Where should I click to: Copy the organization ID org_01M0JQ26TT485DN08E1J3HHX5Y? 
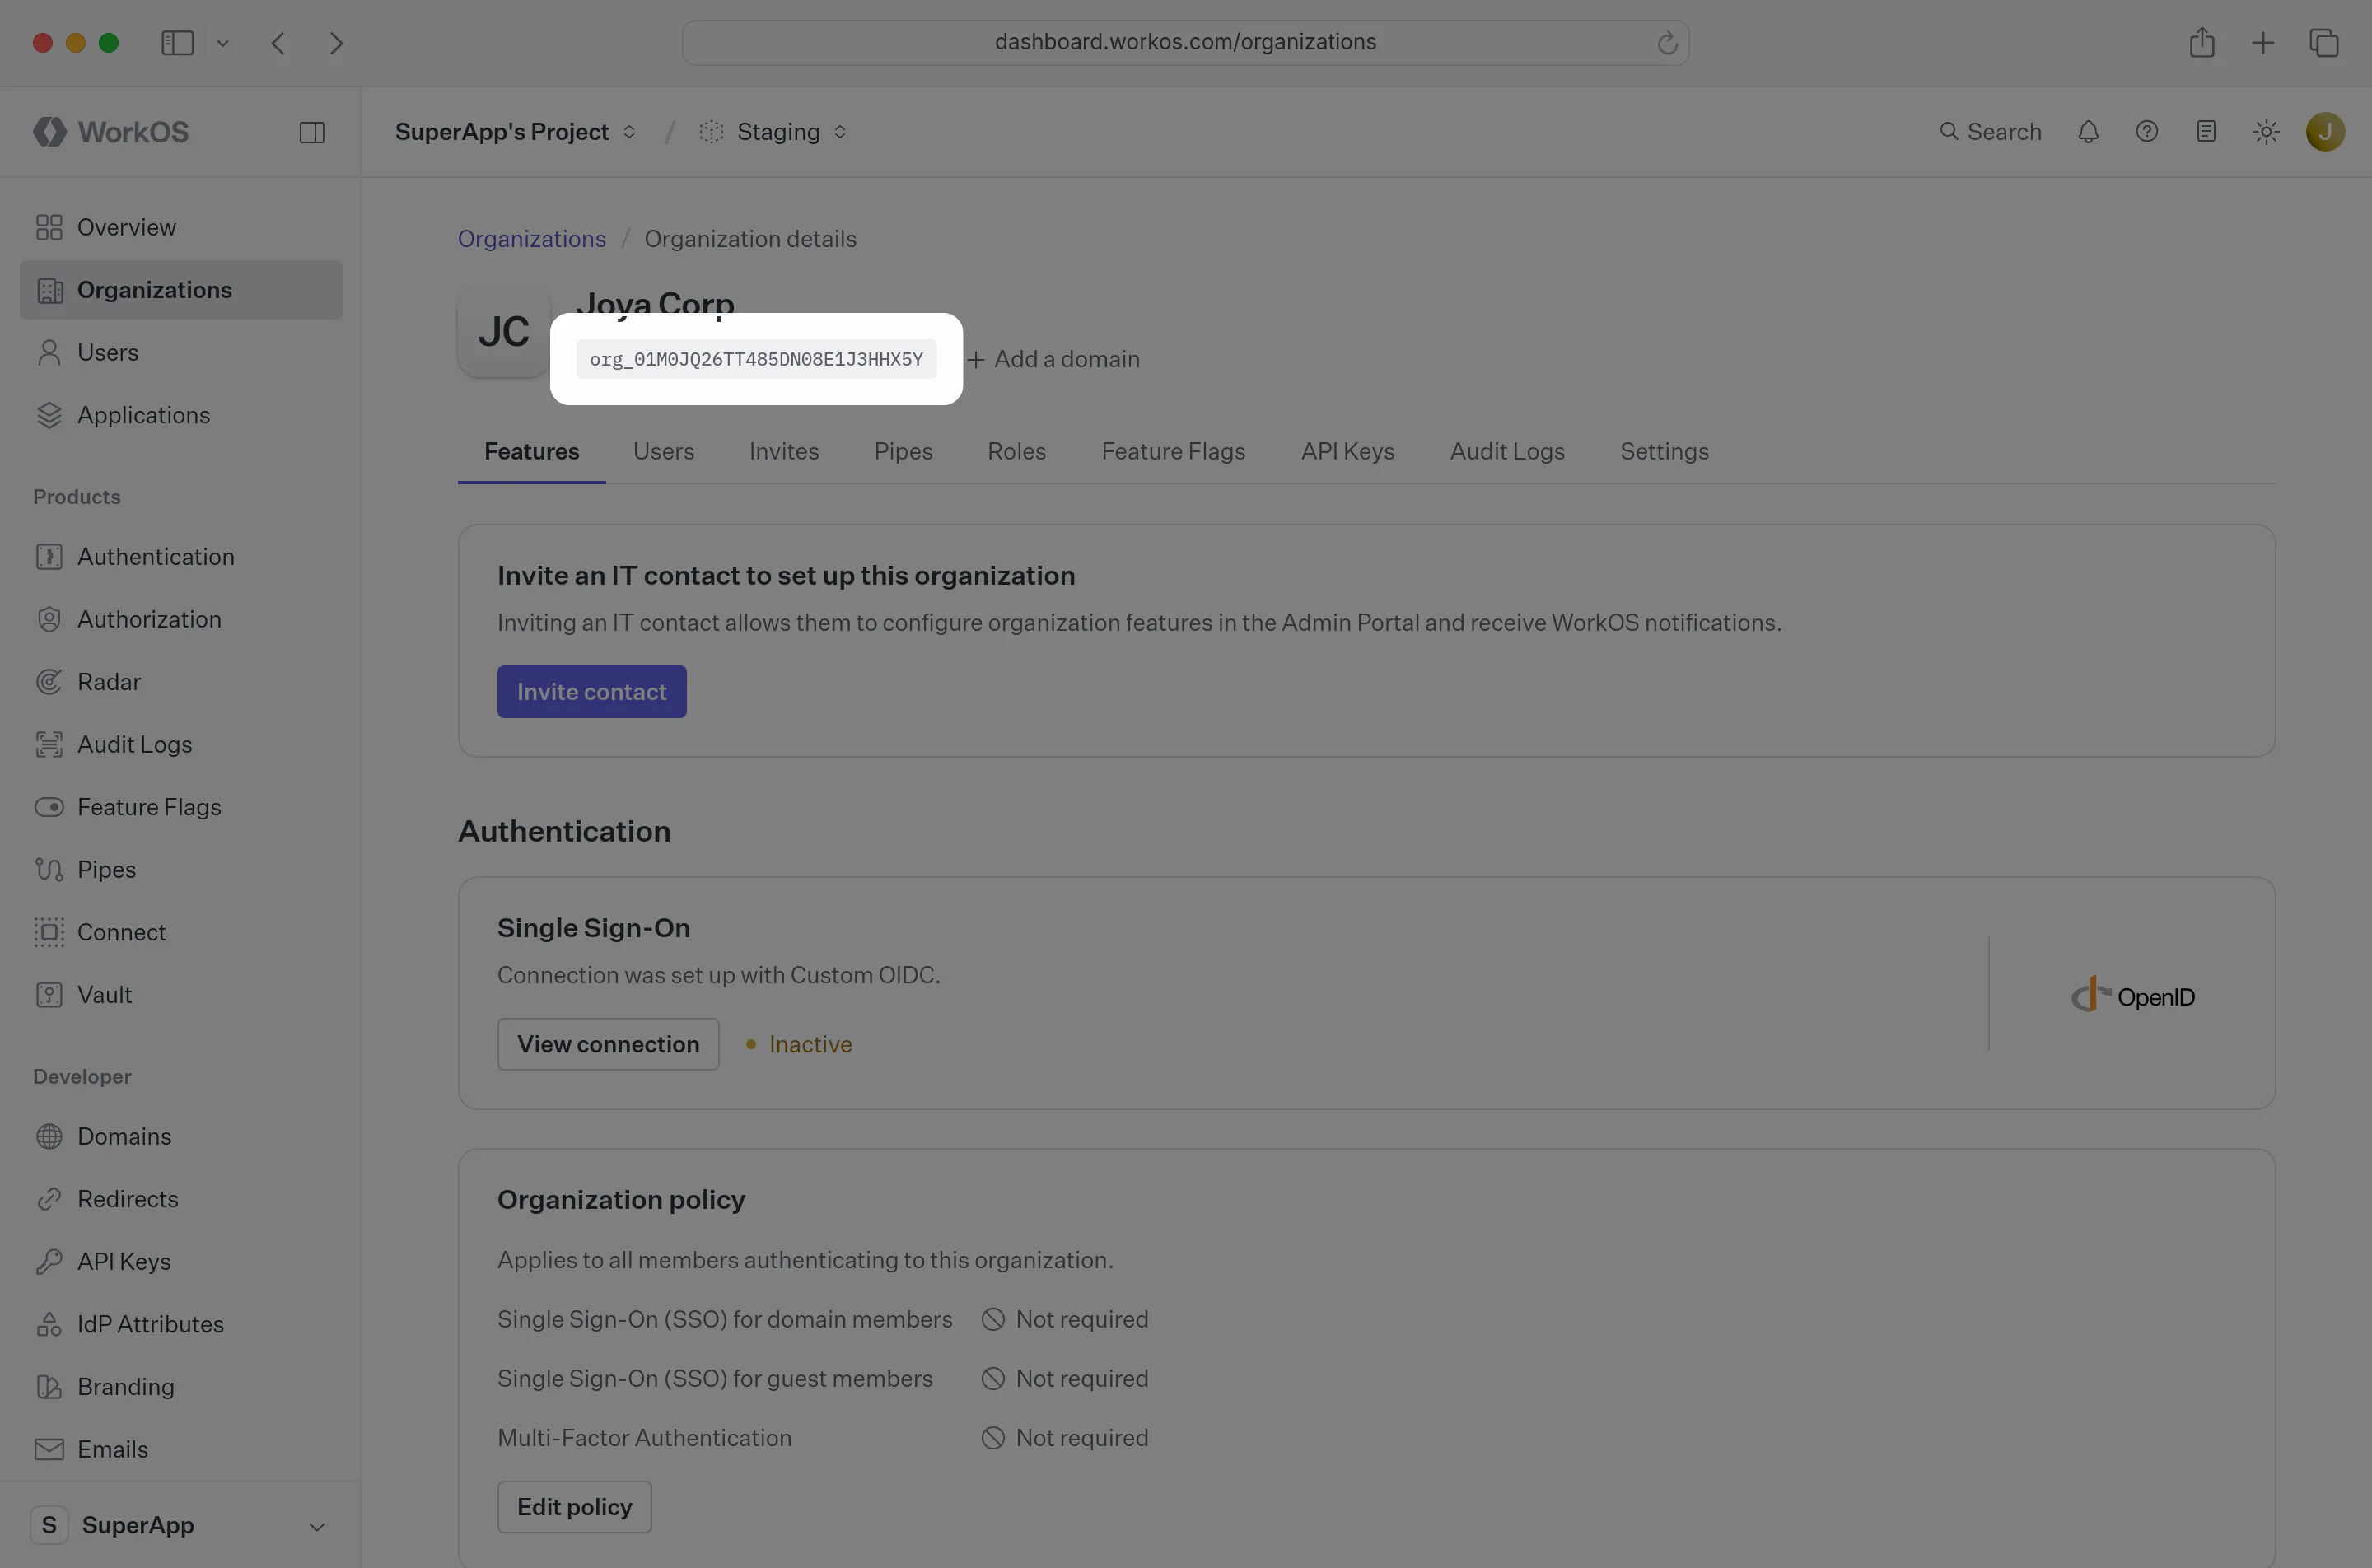coord(756,359)
